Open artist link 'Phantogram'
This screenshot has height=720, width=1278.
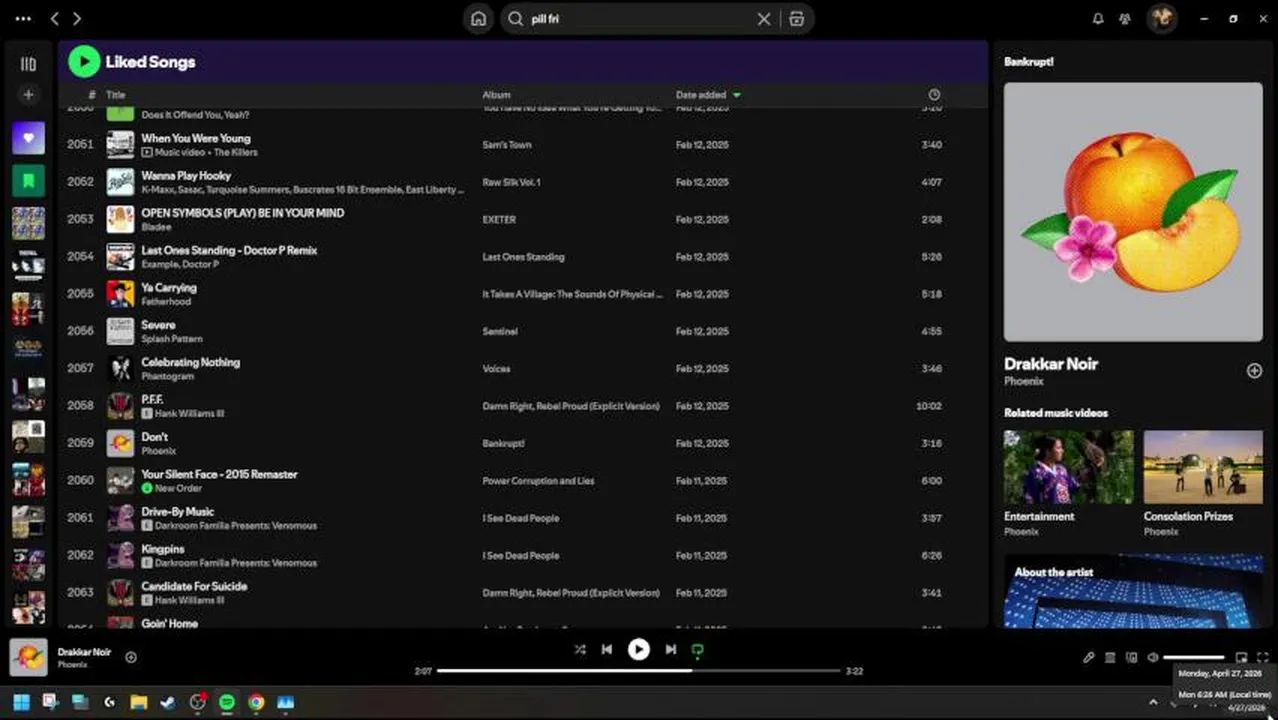pyautogui.click(x=166, y=377)
